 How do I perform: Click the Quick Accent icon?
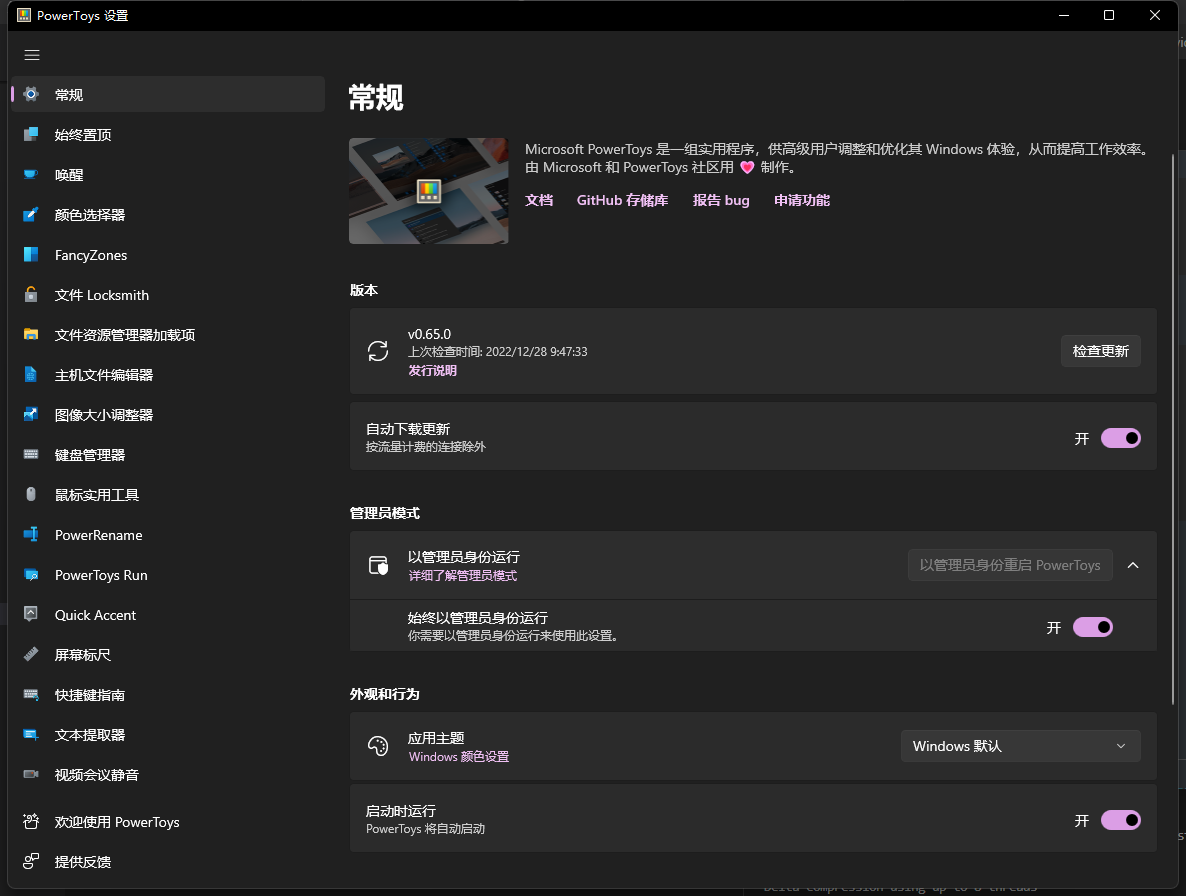[x=31, y=615]
